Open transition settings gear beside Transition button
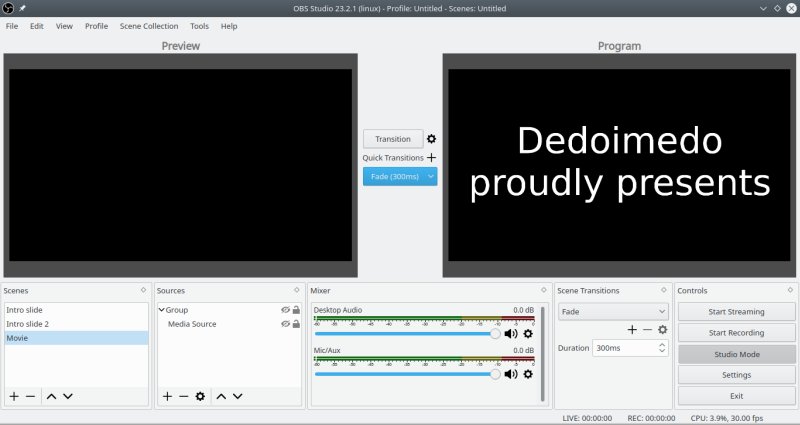This screenshot has height=425, width=800. coord(432,139)
